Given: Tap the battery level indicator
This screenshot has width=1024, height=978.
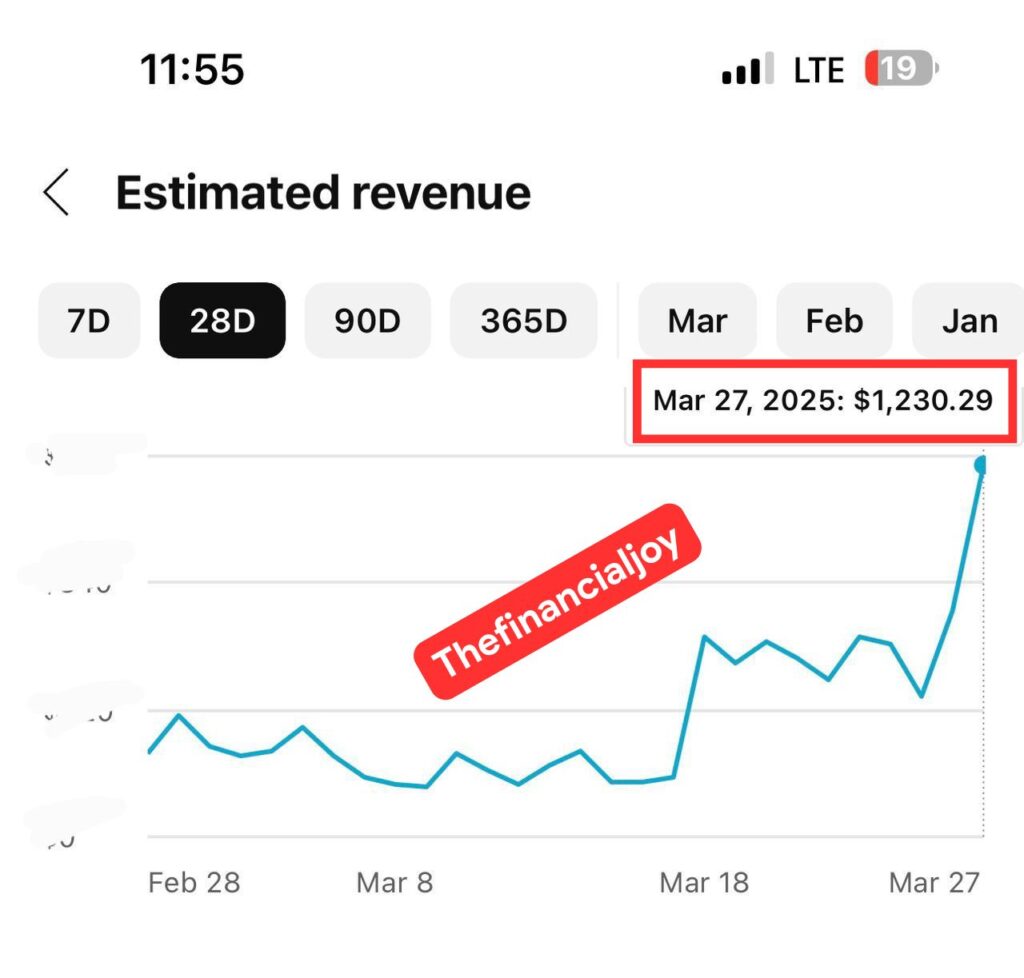Looking at the screenshot, I should [902, 69].
